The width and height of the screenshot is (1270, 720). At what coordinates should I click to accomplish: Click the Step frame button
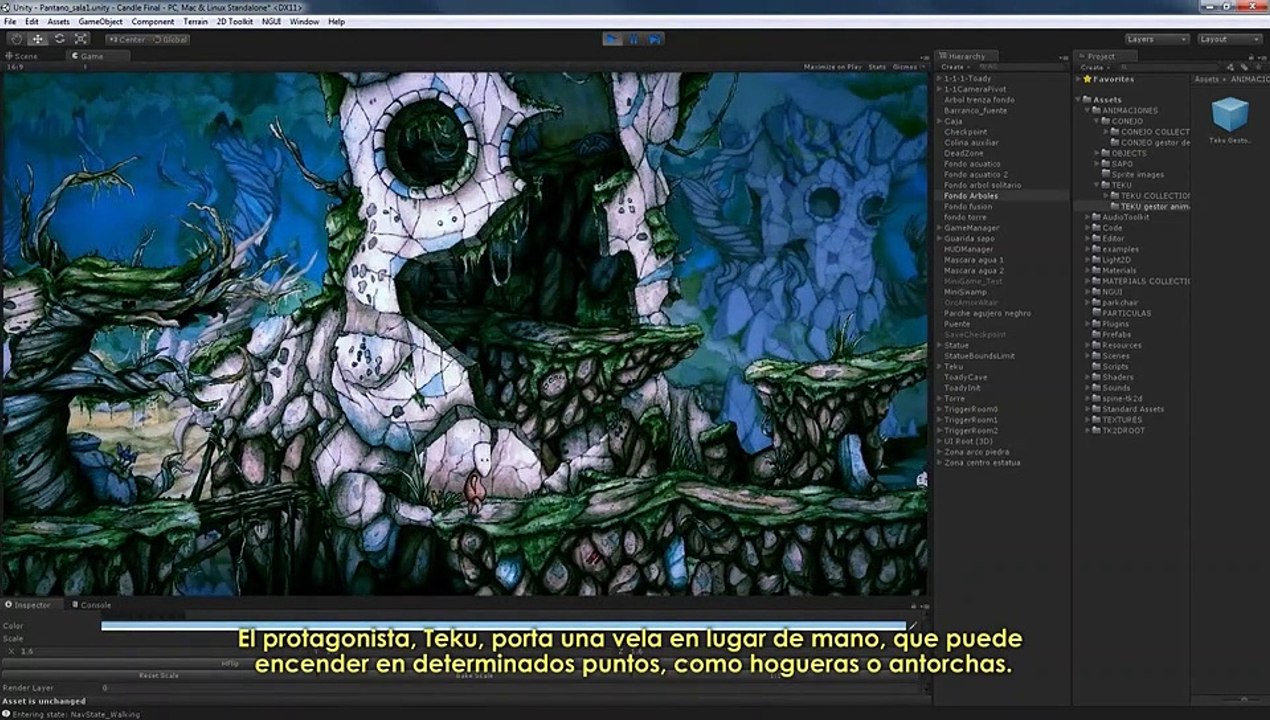click(x=655, y=39)
